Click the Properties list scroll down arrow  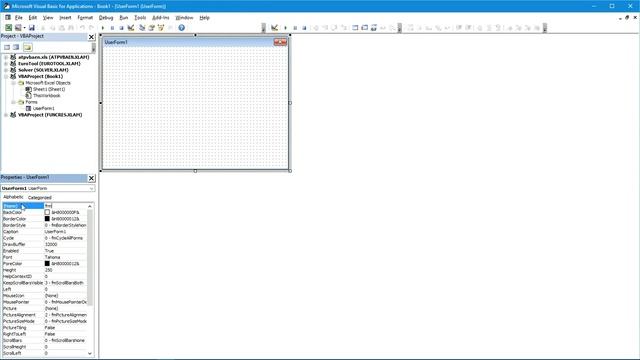[90, 353]
